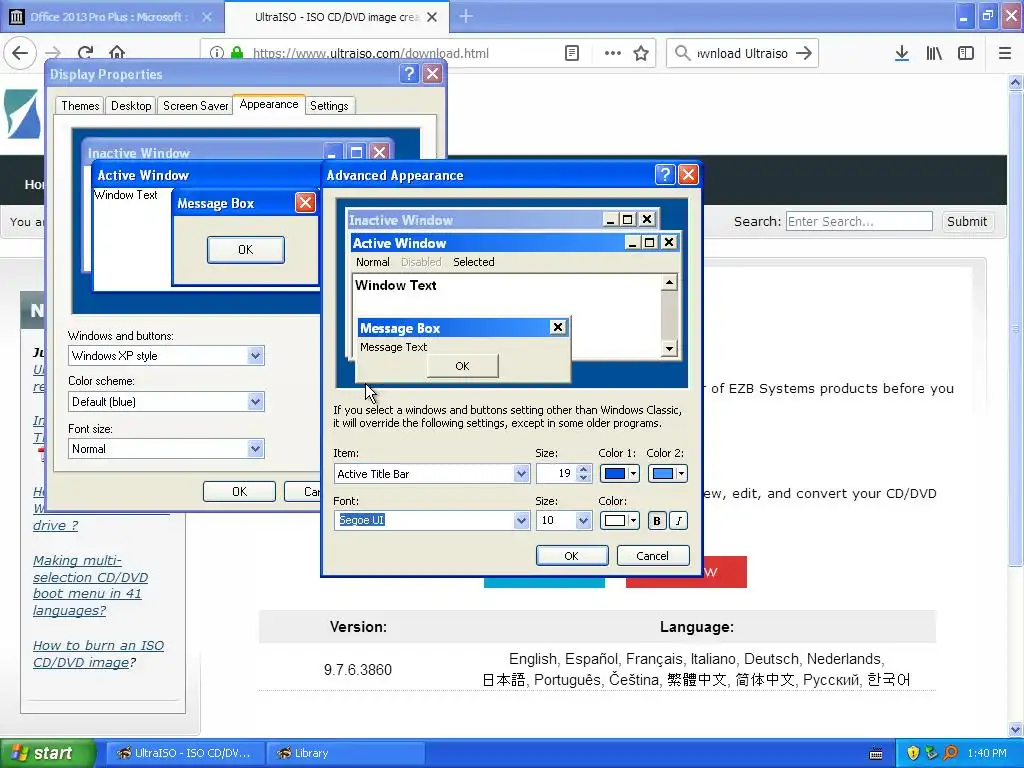
Task: Expand the Font size dropdown showing Normal
Action: [255, 449]
